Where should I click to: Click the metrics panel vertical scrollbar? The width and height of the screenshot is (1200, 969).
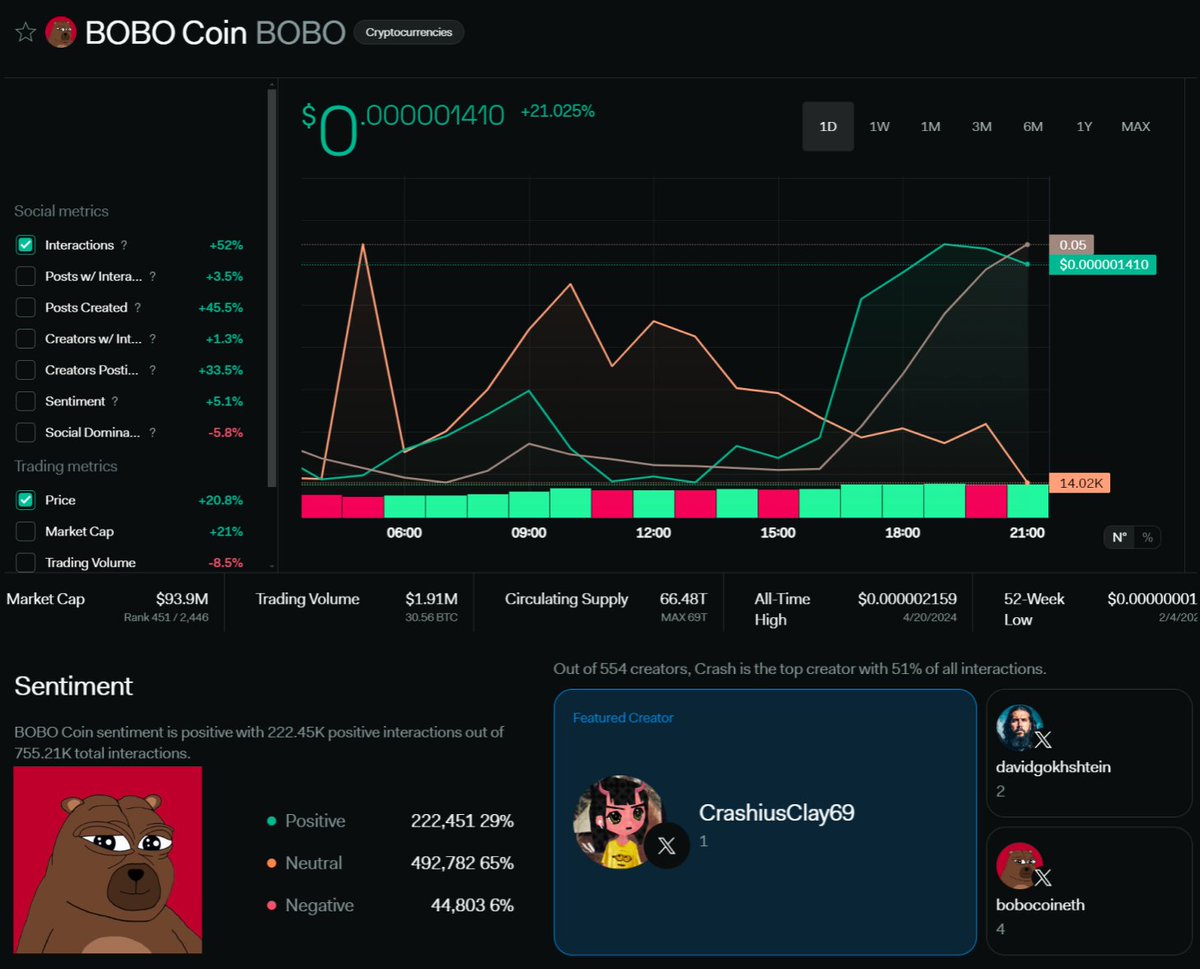click(x=272, y=288)
